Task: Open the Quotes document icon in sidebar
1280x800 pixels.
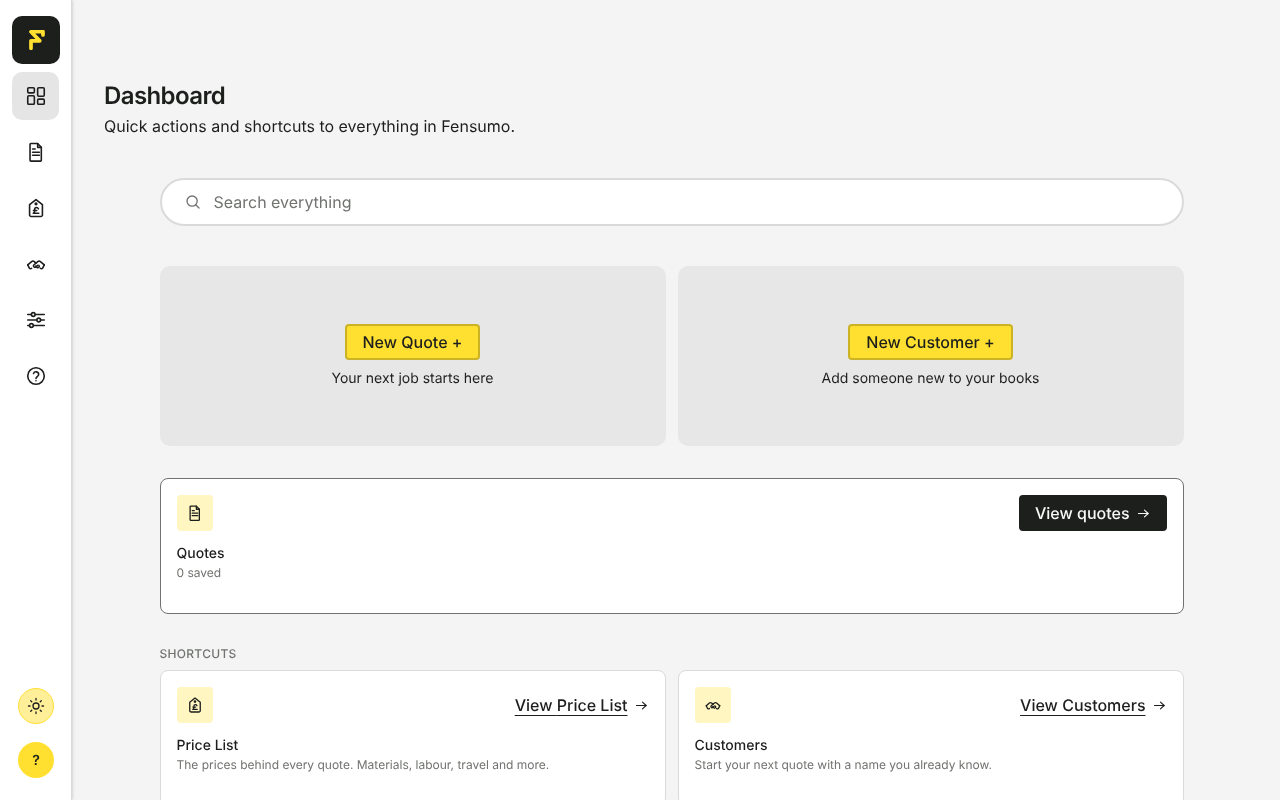Action: point(36,152)
